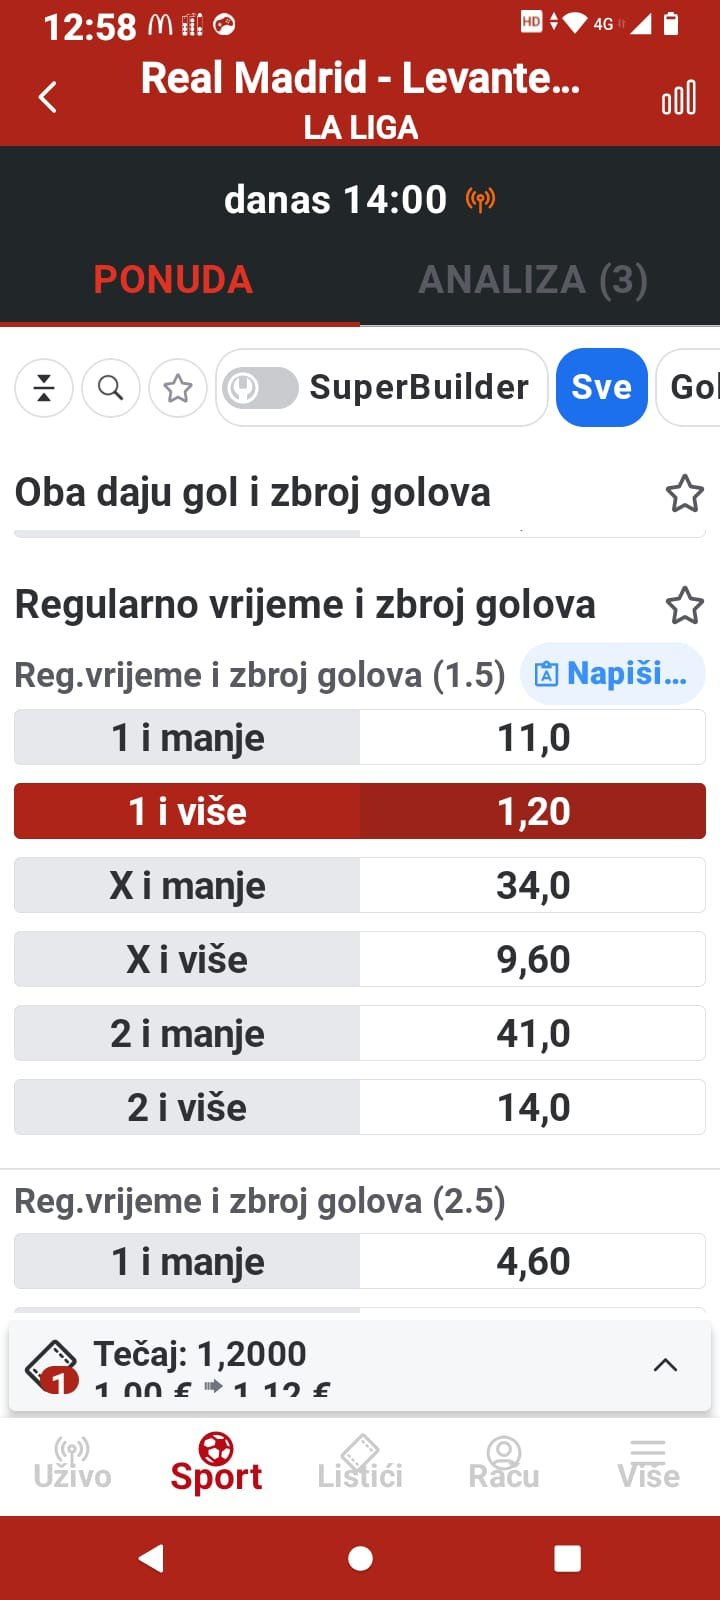Go to Uživo live section

72,1464
